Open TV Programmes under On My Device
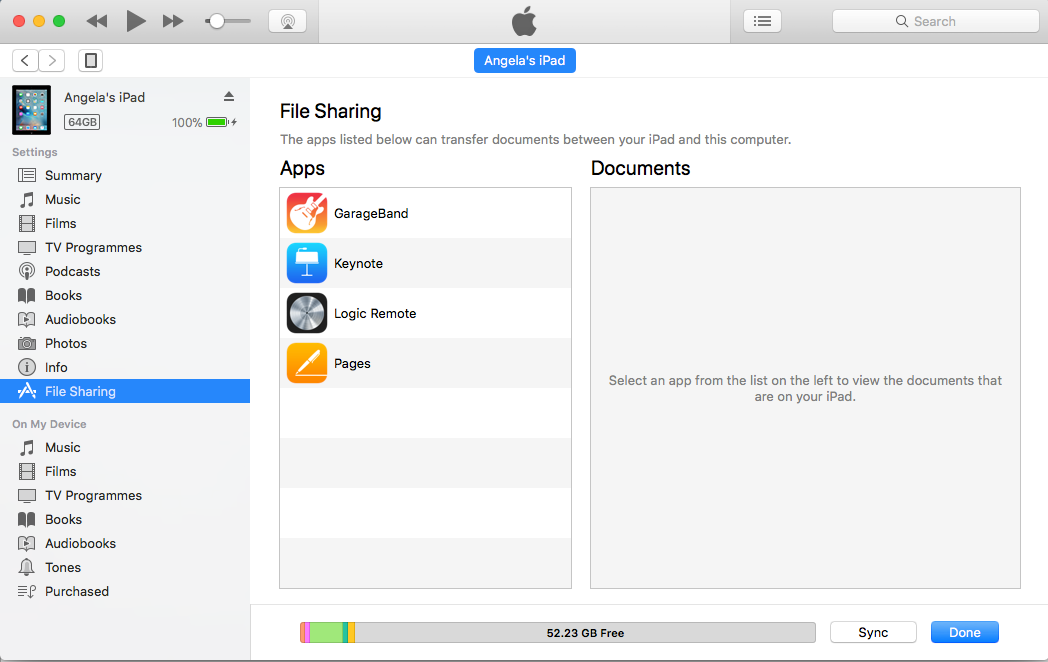Image resolution: width=1048 pixels, height=662 pixels. 125,495
